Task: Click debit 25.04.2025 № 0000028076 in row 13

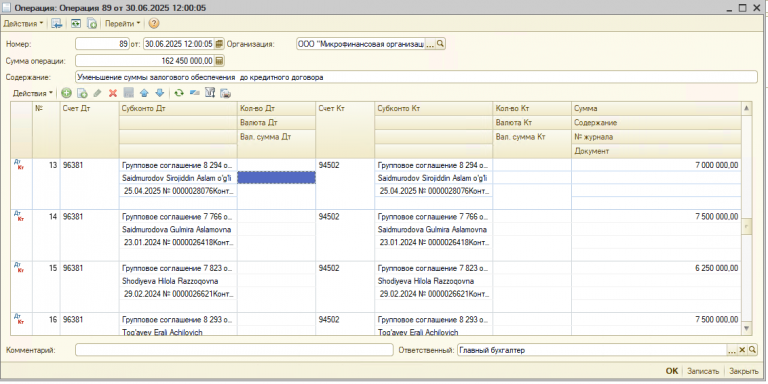Action: [179, 191]
